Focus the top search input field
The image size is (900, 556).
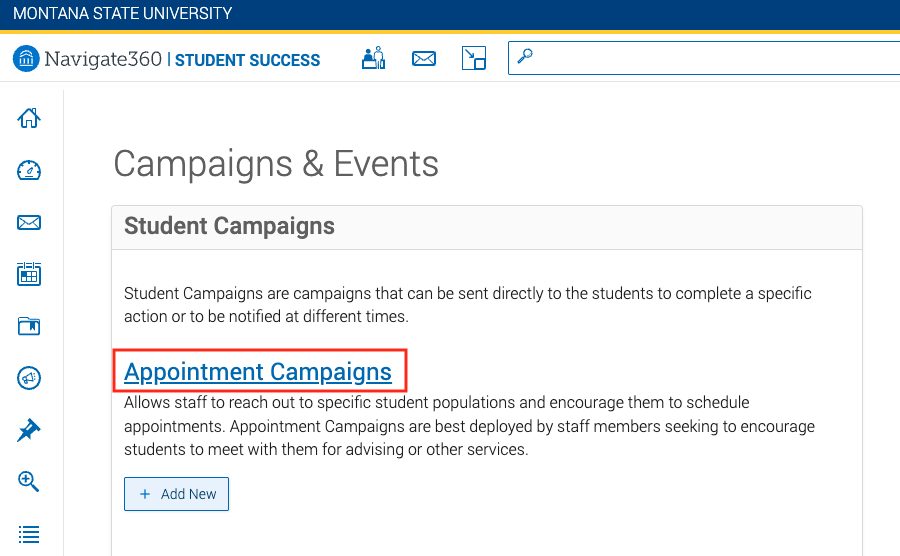click(704, 58)
